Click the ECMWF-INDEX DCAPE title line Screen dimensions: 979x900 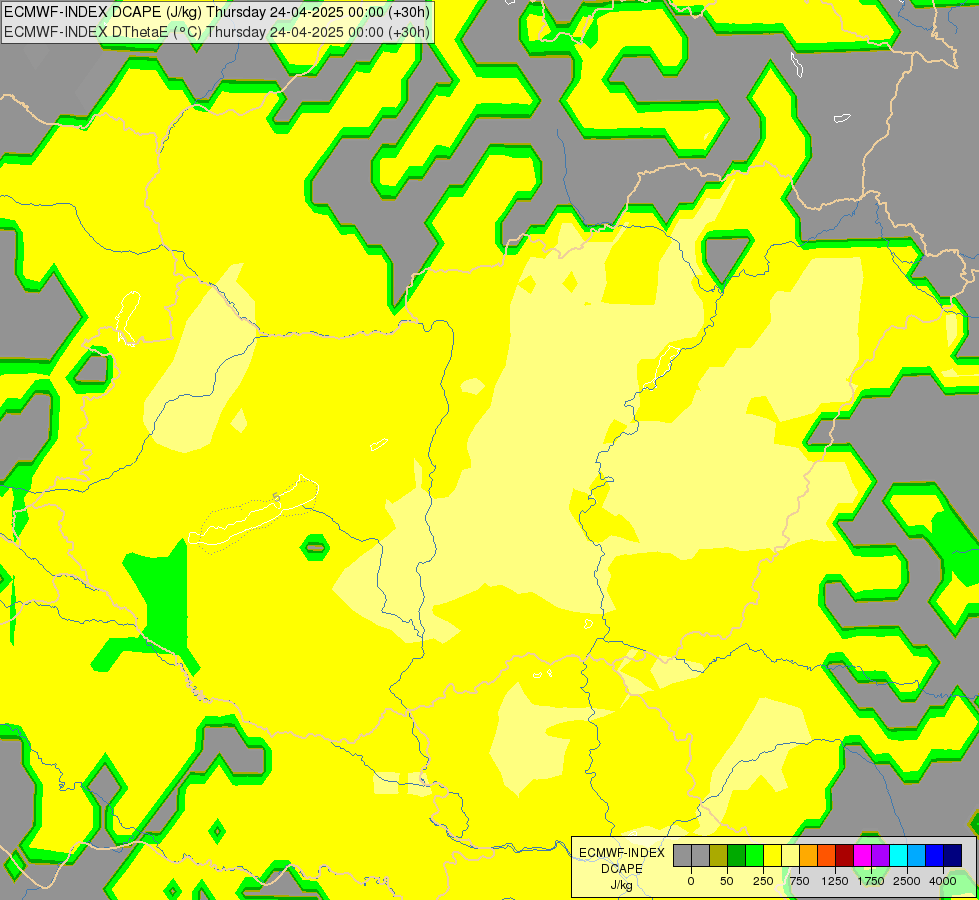click(x=217, y=12)
